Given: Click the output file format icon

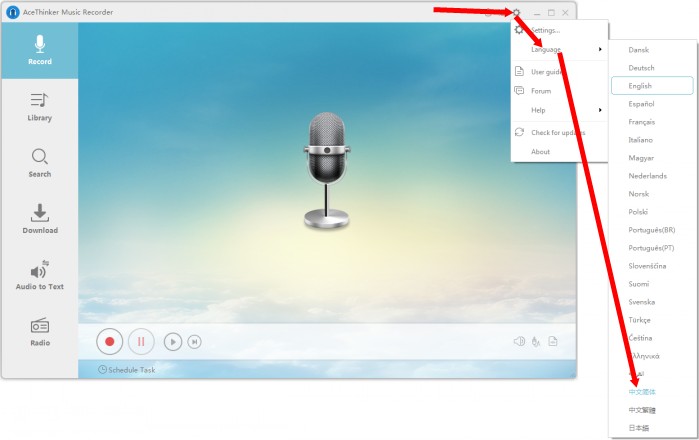Looking at the screenshot, I should click(x=553, y=341).
